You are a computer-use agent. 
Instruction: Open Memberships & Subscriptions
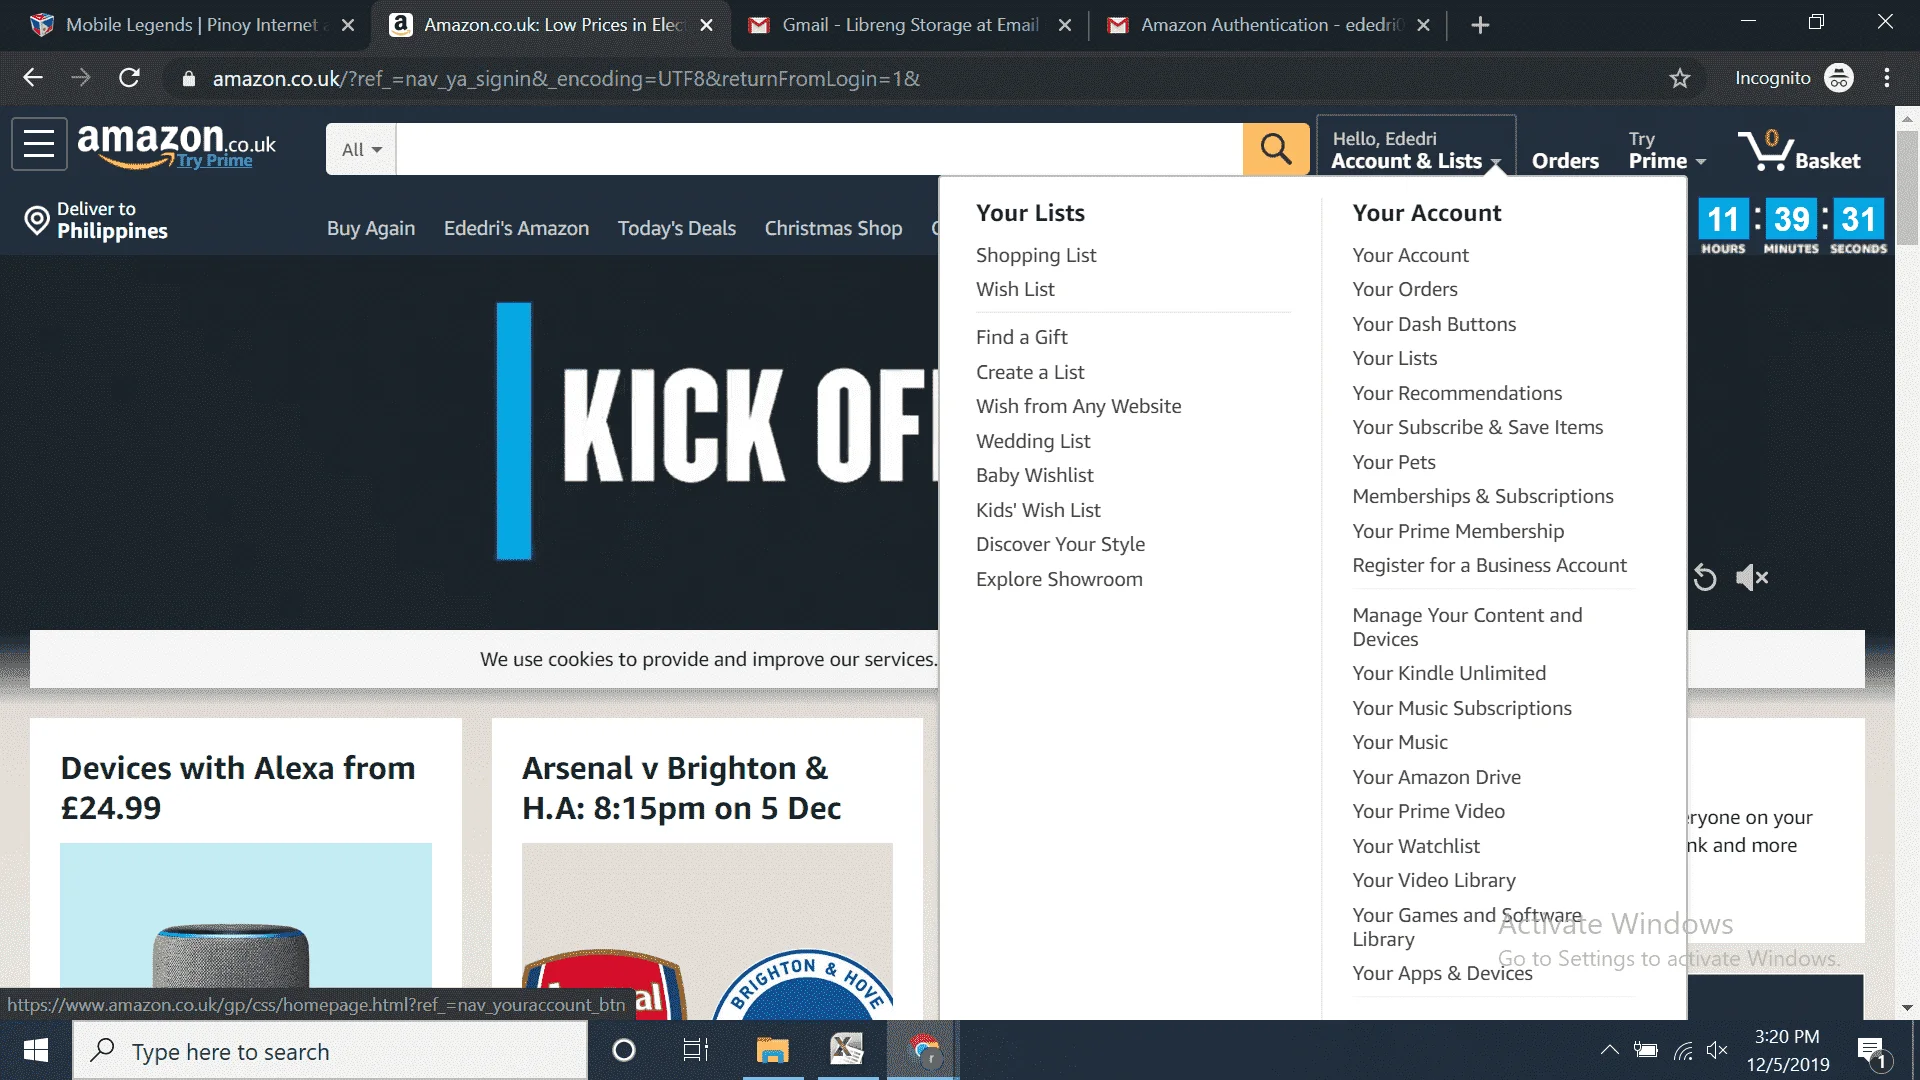coord(1483,496)
